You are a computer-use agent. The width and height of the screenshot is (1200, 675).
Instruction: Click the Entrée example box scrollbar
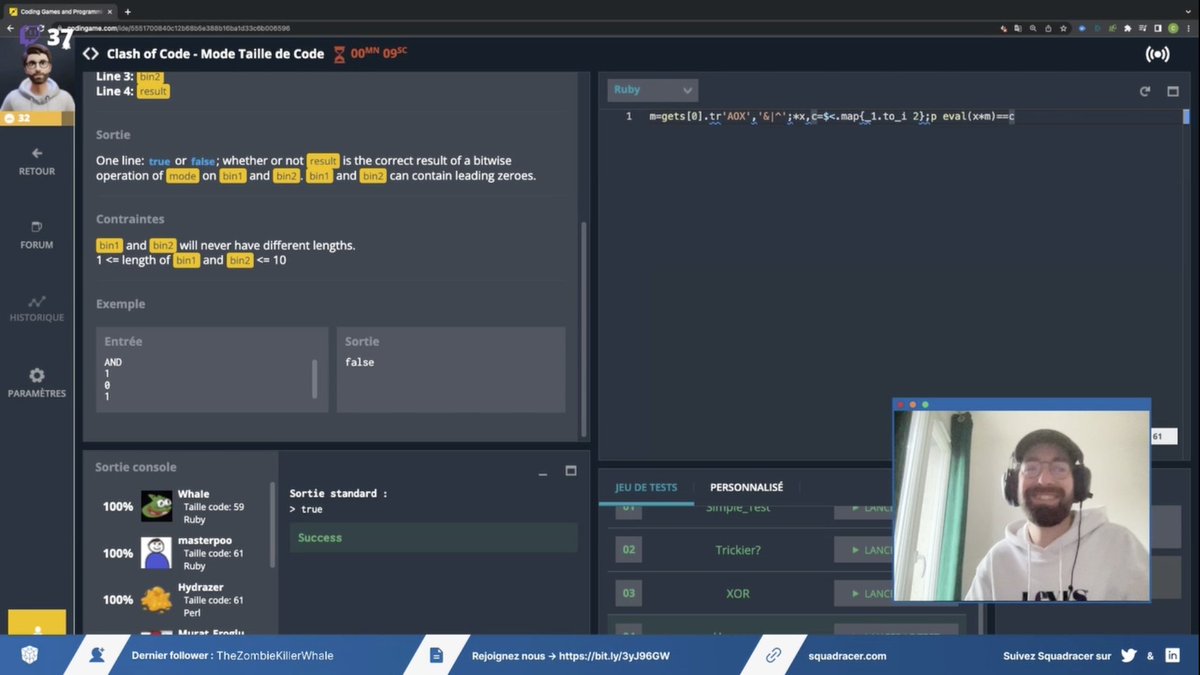click(x=315, y=379)
